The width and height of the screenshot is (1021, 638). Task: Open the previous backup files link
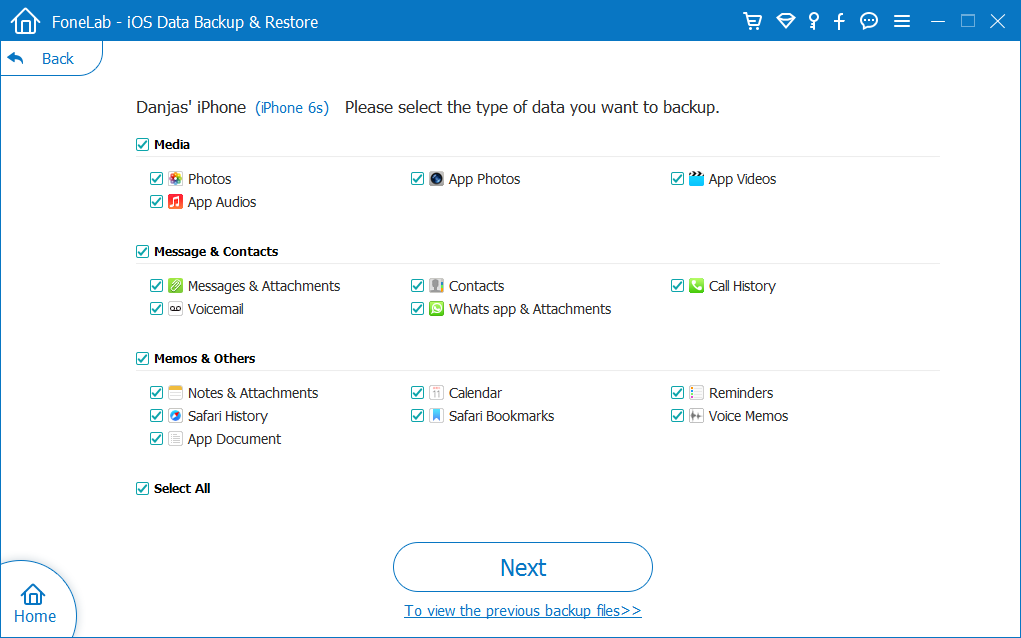point(523,611)
